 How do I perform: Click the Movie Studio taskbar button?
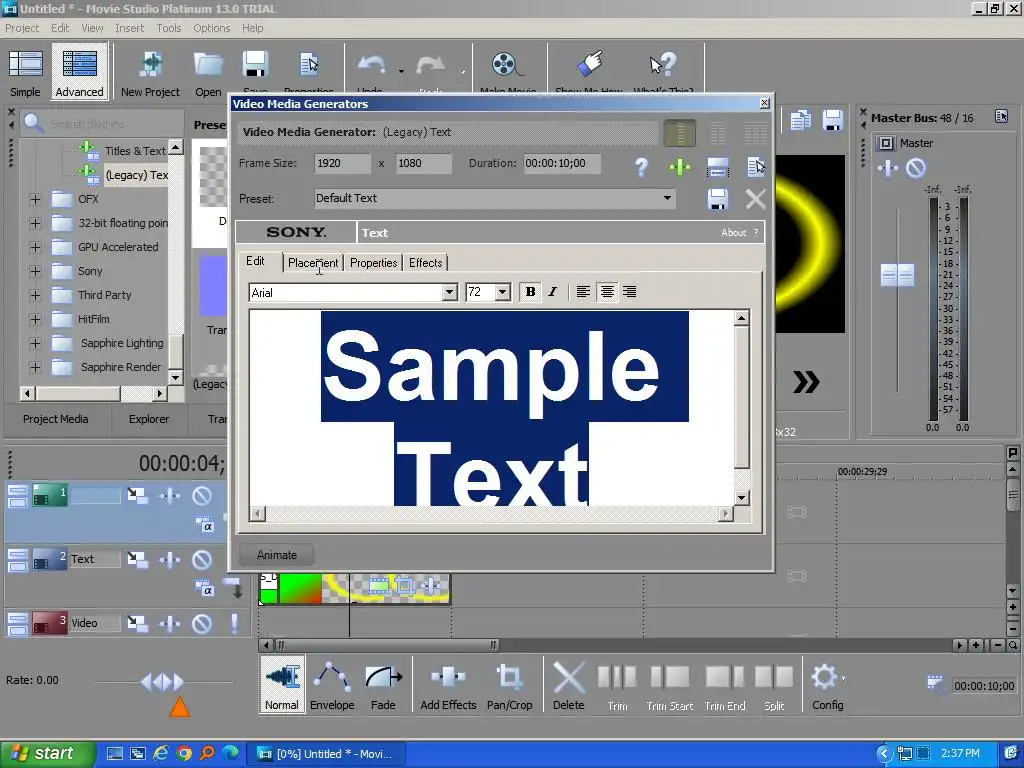pyautogui.click(x=325, y=754)
